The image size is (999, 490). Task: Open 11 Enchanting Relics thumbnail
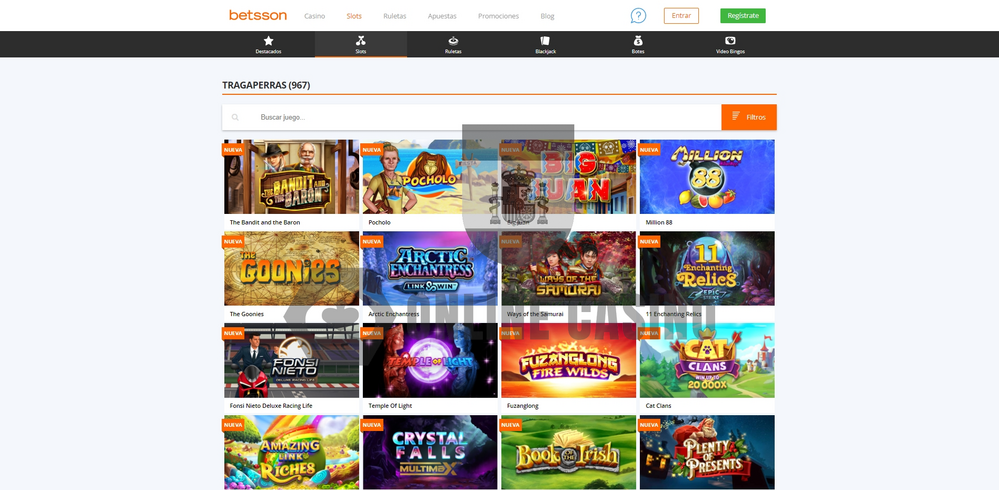pos(707,268)
